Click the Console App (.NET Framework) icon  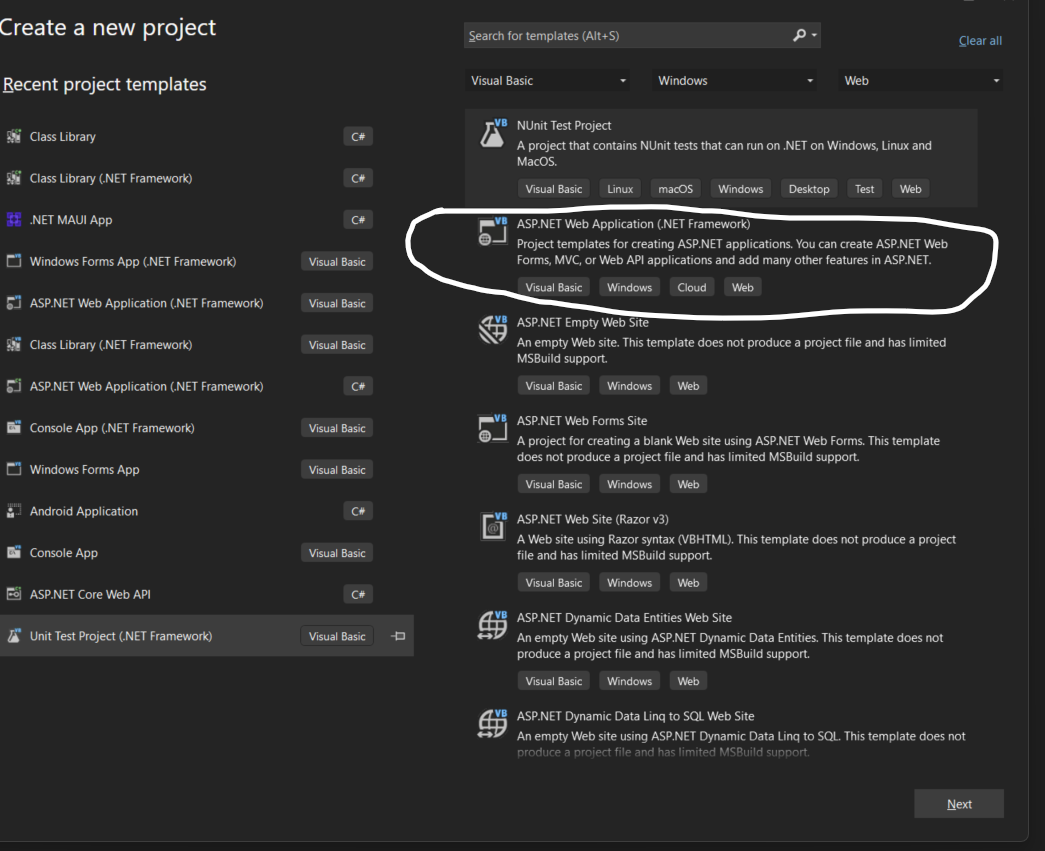pos(14,427)
